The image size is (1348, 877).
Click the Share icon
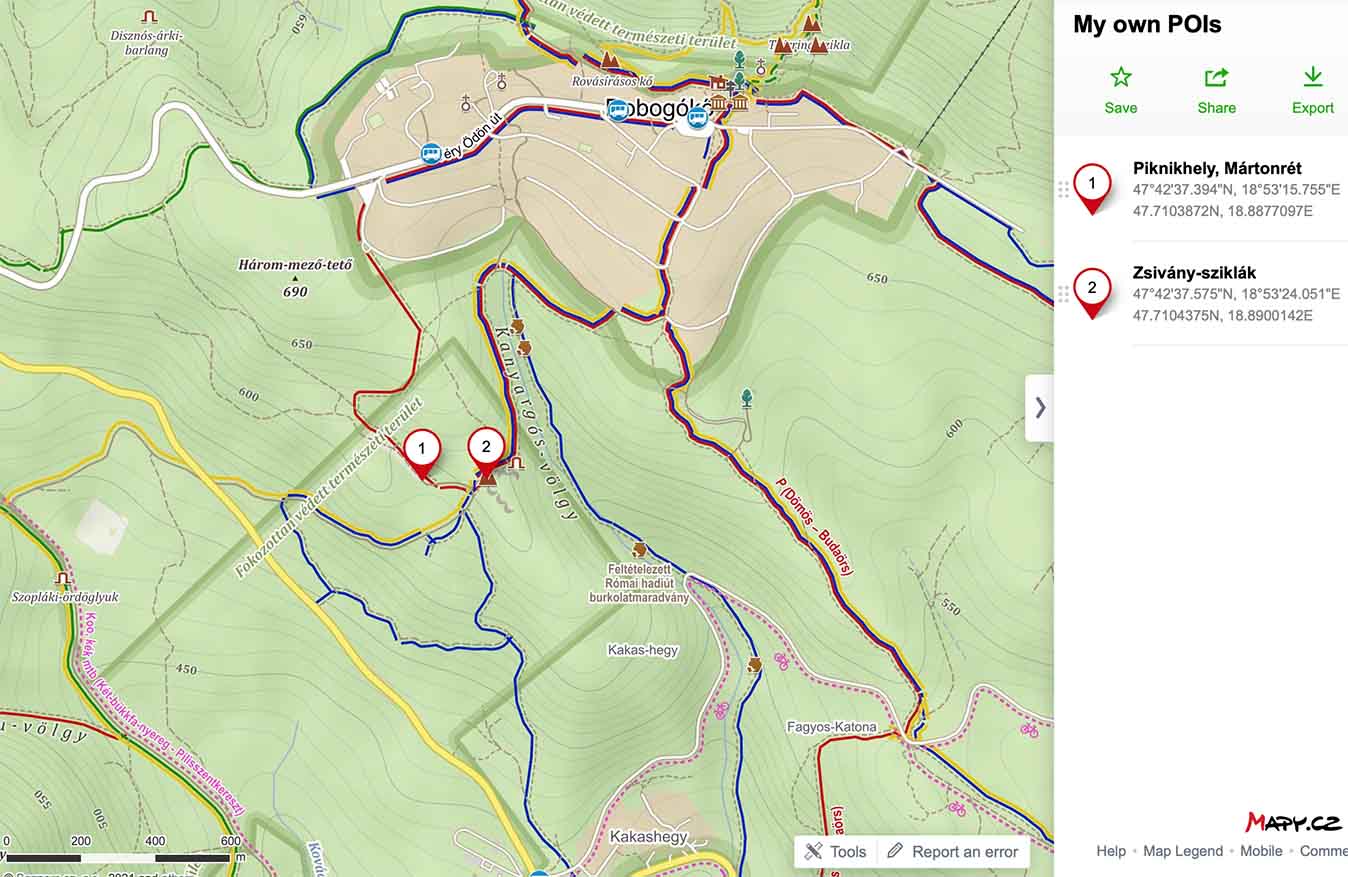coord(1216,78)
